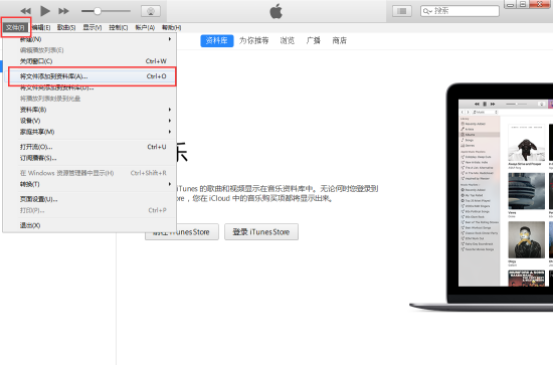Switch to the 商店 tab
Image resolution: width=554 pixels, height=365 pixels.
click(340, 41)
